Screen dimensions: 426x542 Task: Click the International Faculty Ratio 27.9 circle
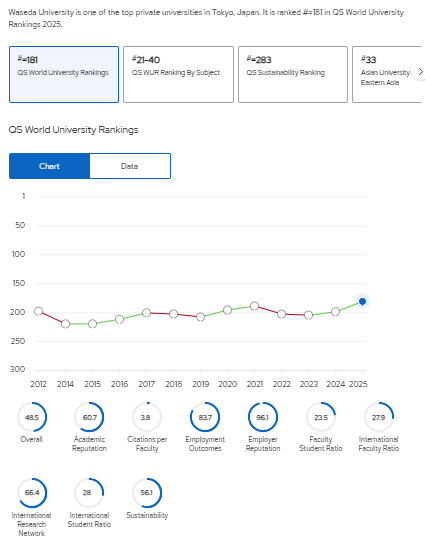coord(379,417)
